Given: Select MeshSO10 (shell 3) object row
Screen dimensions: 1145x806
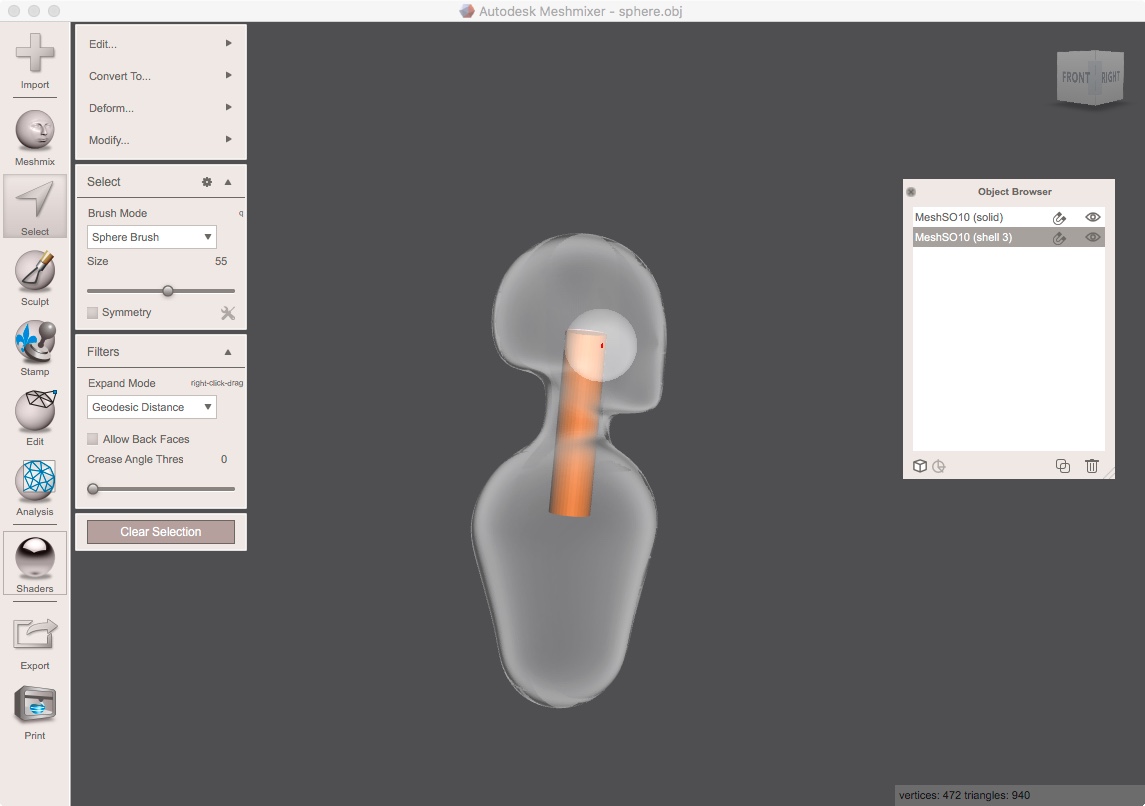Looking at the screenshot, I should (x=1008, y=237).
